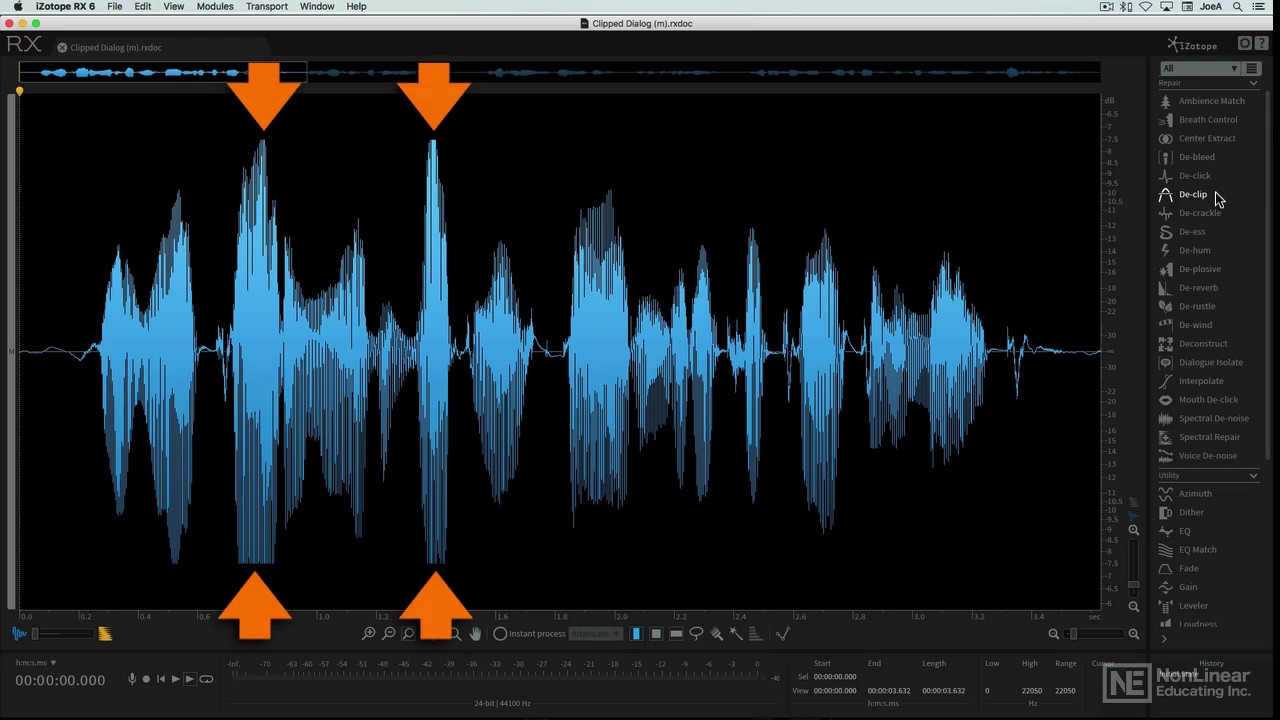
Task: Open the Spectral De-noise module
Action: 1204,418
